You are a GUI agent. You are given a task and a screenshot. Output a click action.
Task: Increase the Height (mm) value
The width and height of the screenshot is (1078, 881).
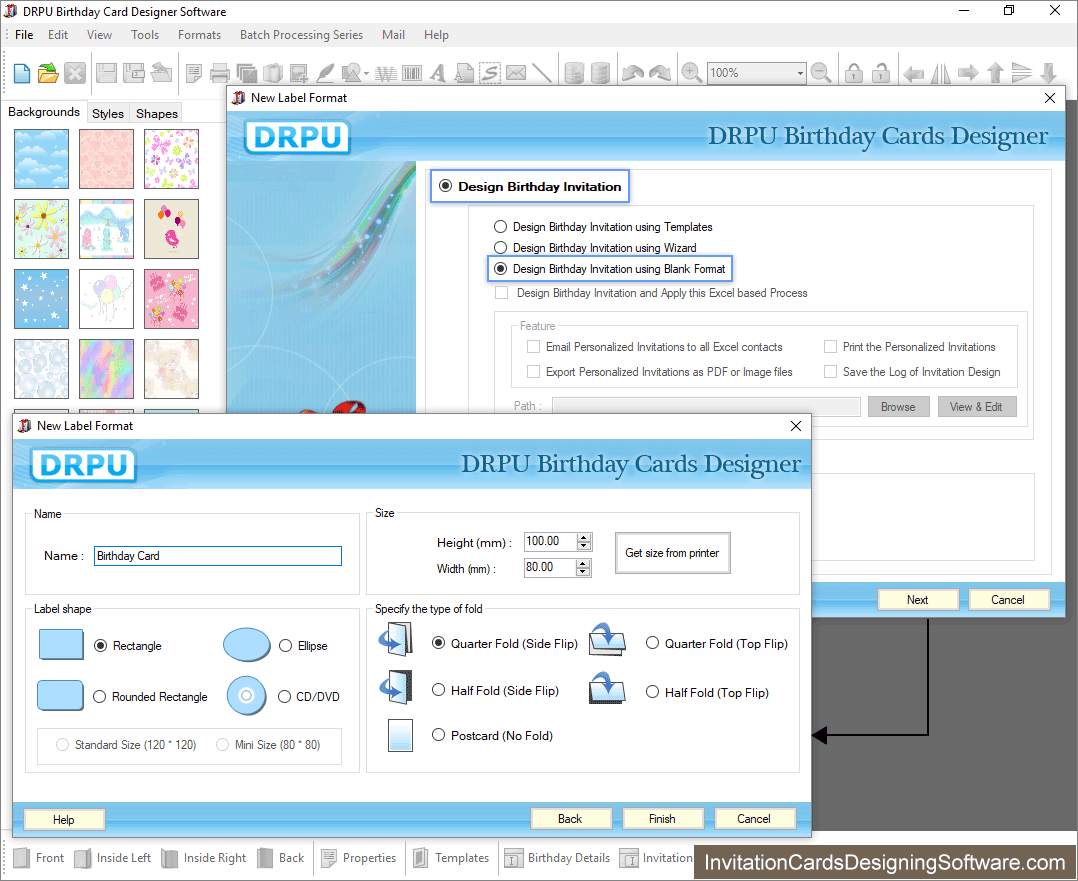coord(584,537)
